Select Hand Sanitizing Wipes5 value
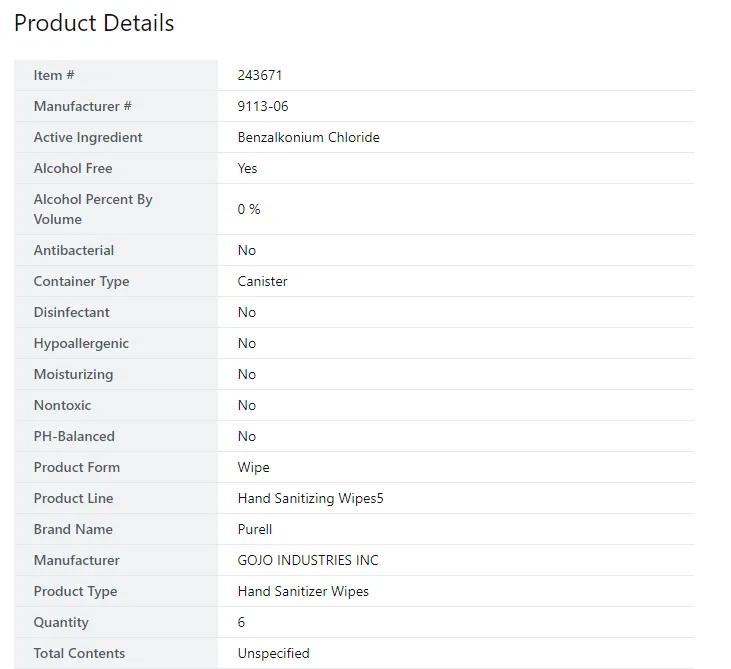Image resolution: width=731 pixels, height=669 pixels. (x=310, y=498)
